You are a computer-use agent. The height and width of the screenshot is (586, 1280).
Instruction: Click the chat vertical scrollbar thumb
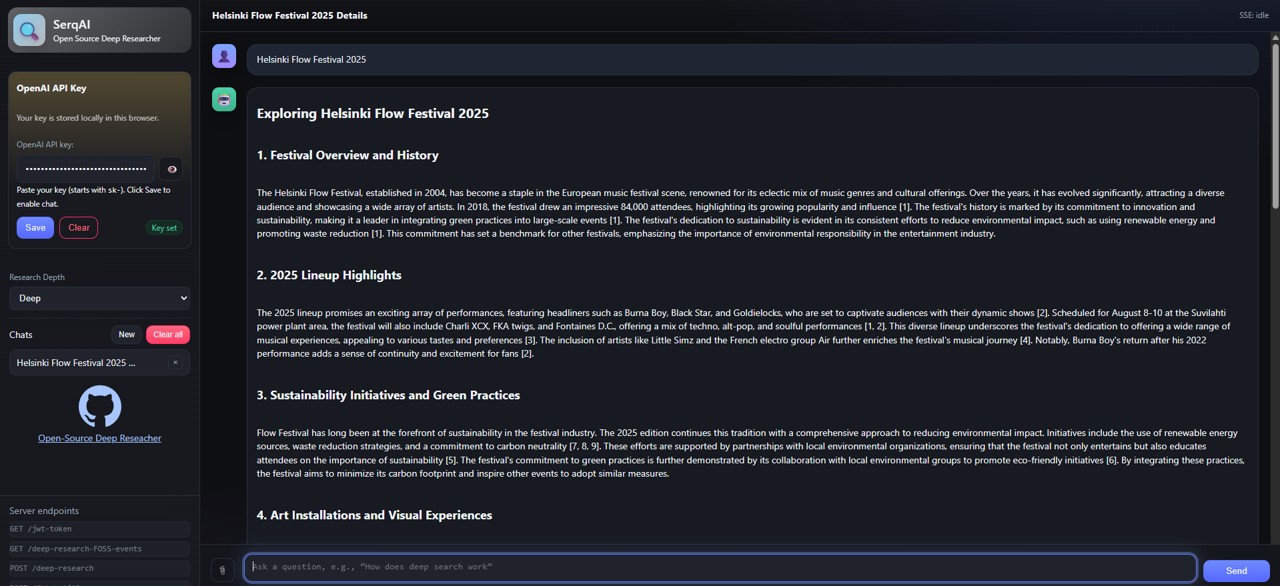[x=1275, y=125]
